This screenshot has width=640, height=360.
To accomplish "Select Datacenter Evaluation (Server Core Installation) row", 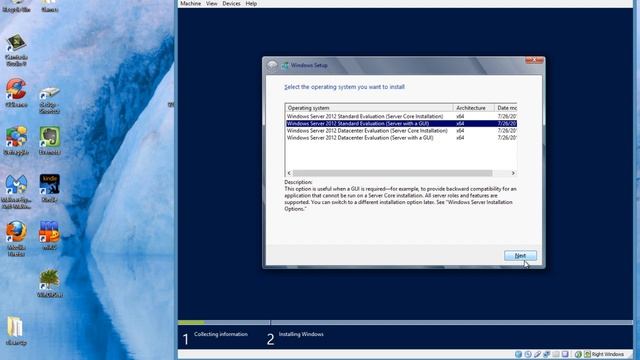I will coord(401,131).
